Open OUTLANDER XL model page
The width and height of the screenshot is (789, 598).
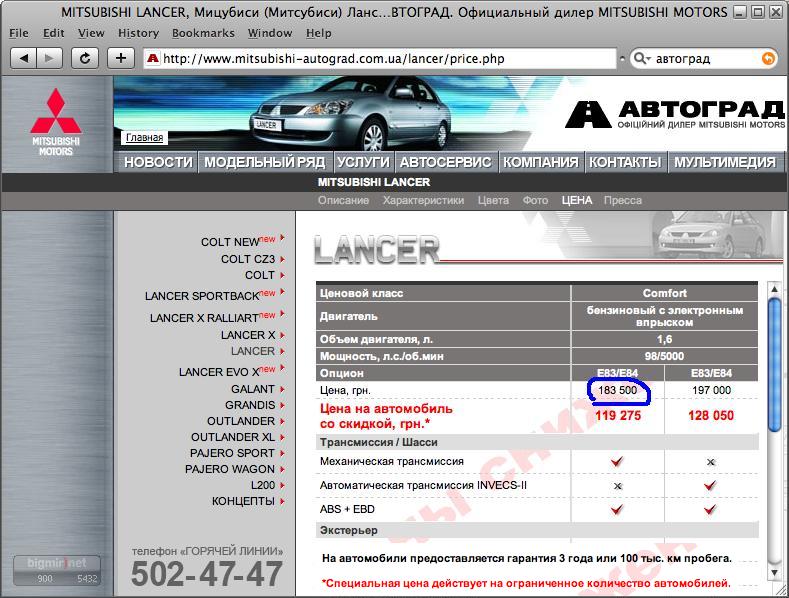click(x=233, y=437)
